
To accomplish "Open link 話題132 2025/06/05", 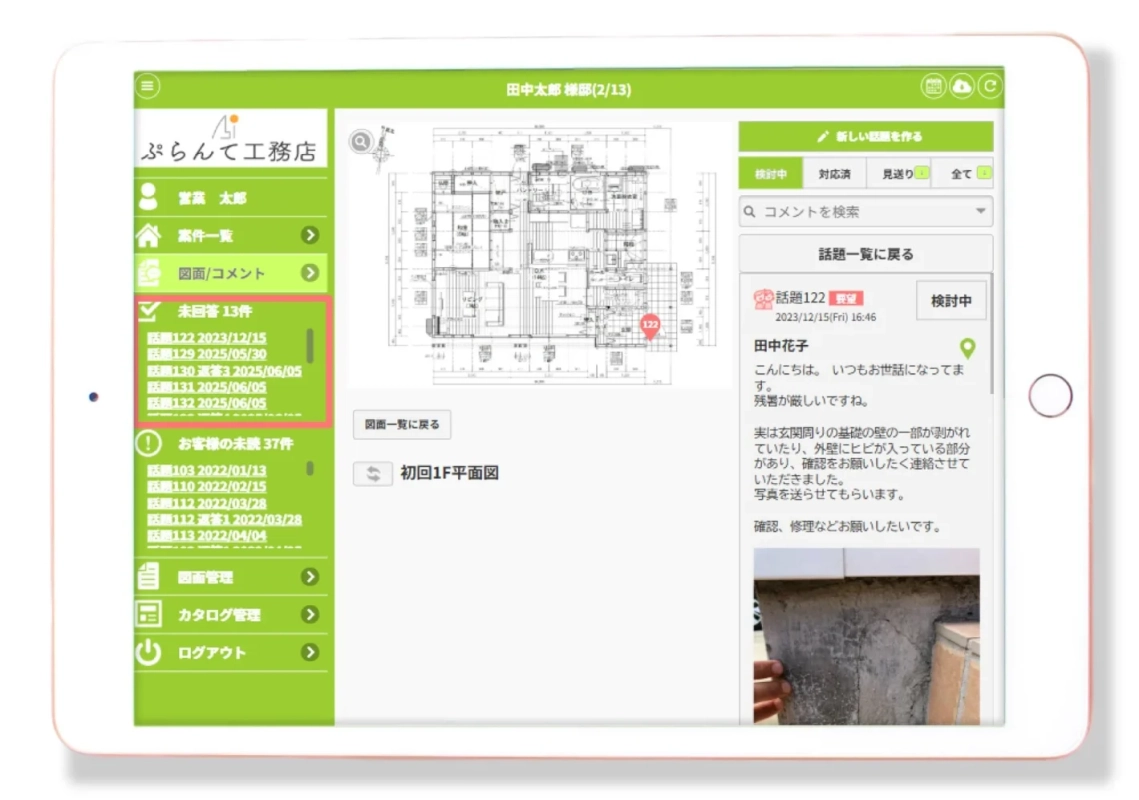I will pyautogui.click(x=207, y=403).
